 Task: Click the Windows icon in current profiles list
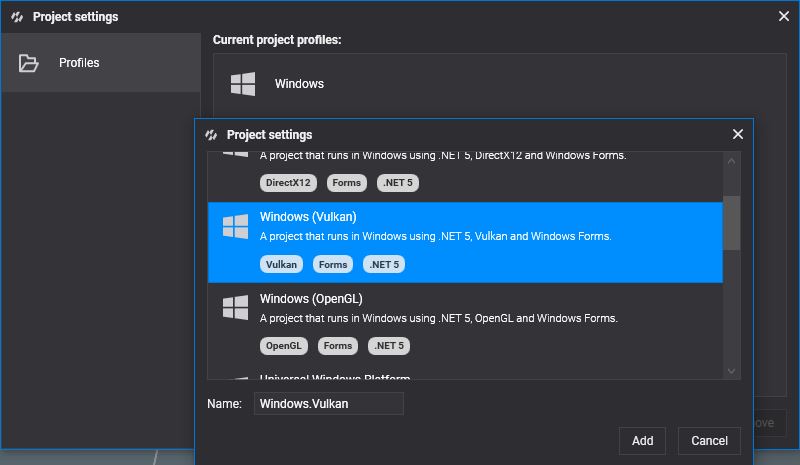pos(242,84)
